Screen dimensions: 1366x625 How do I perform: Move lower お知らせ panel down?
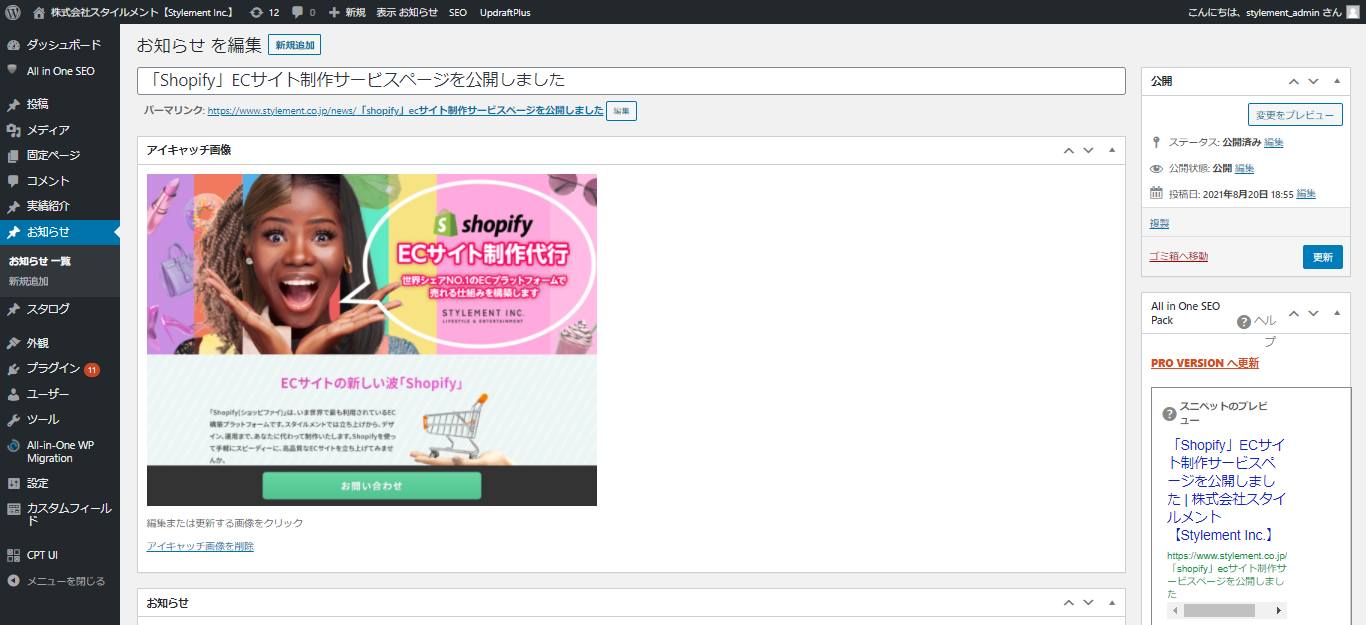pos(1088,603)
